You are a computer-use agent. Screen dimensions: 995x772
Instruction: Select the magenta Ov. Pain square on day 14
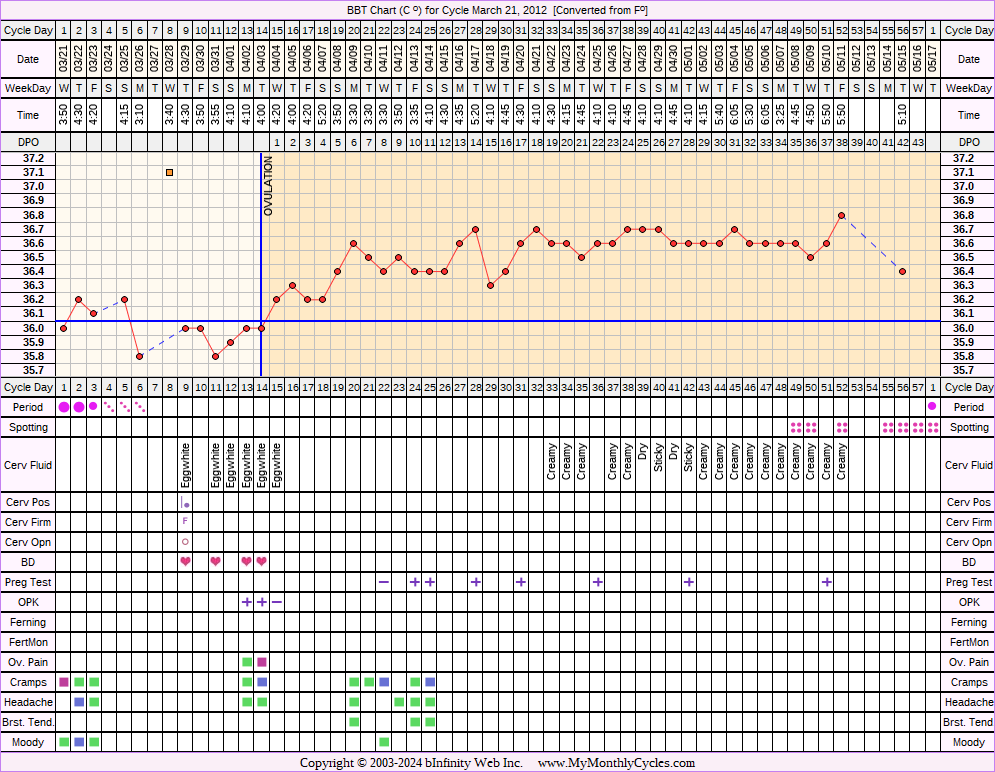coord(262,662)
